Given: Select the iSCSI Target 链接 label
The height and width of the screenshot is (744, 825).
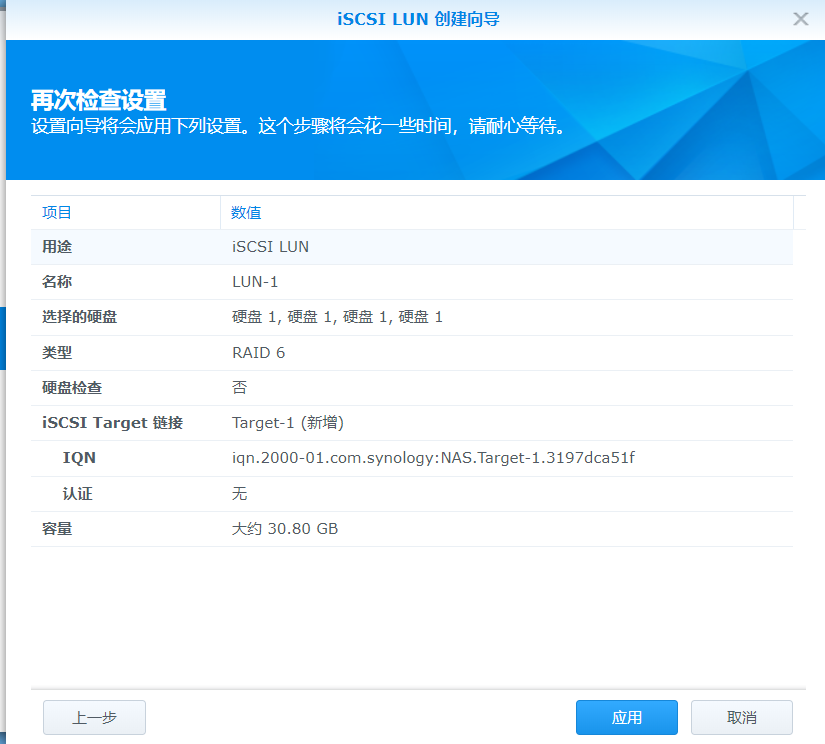Looking at the screenshot, I should coord(112,423).
